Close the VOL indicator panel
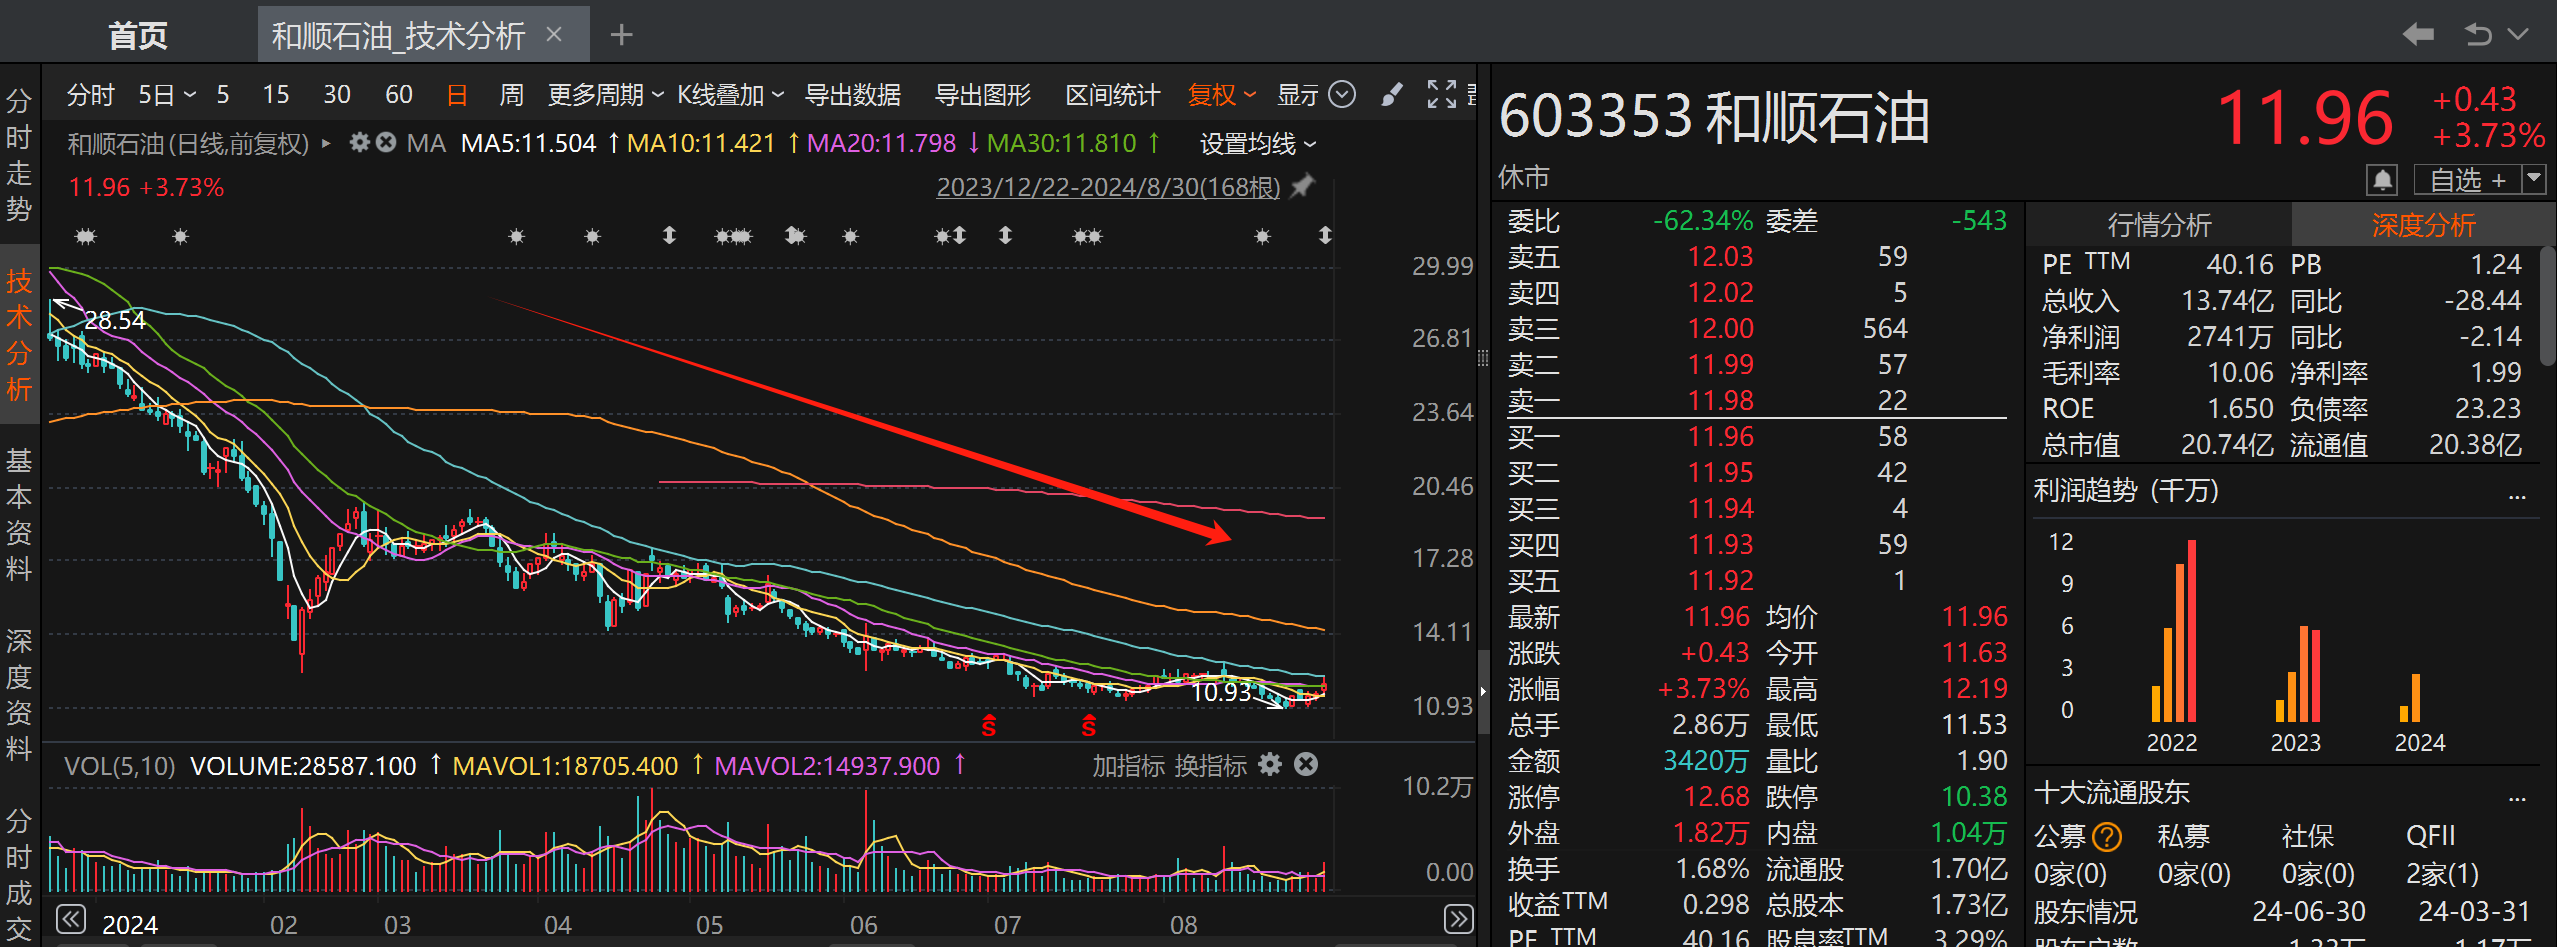Viewport: 2557px width, 947px height. [1306, 765]
